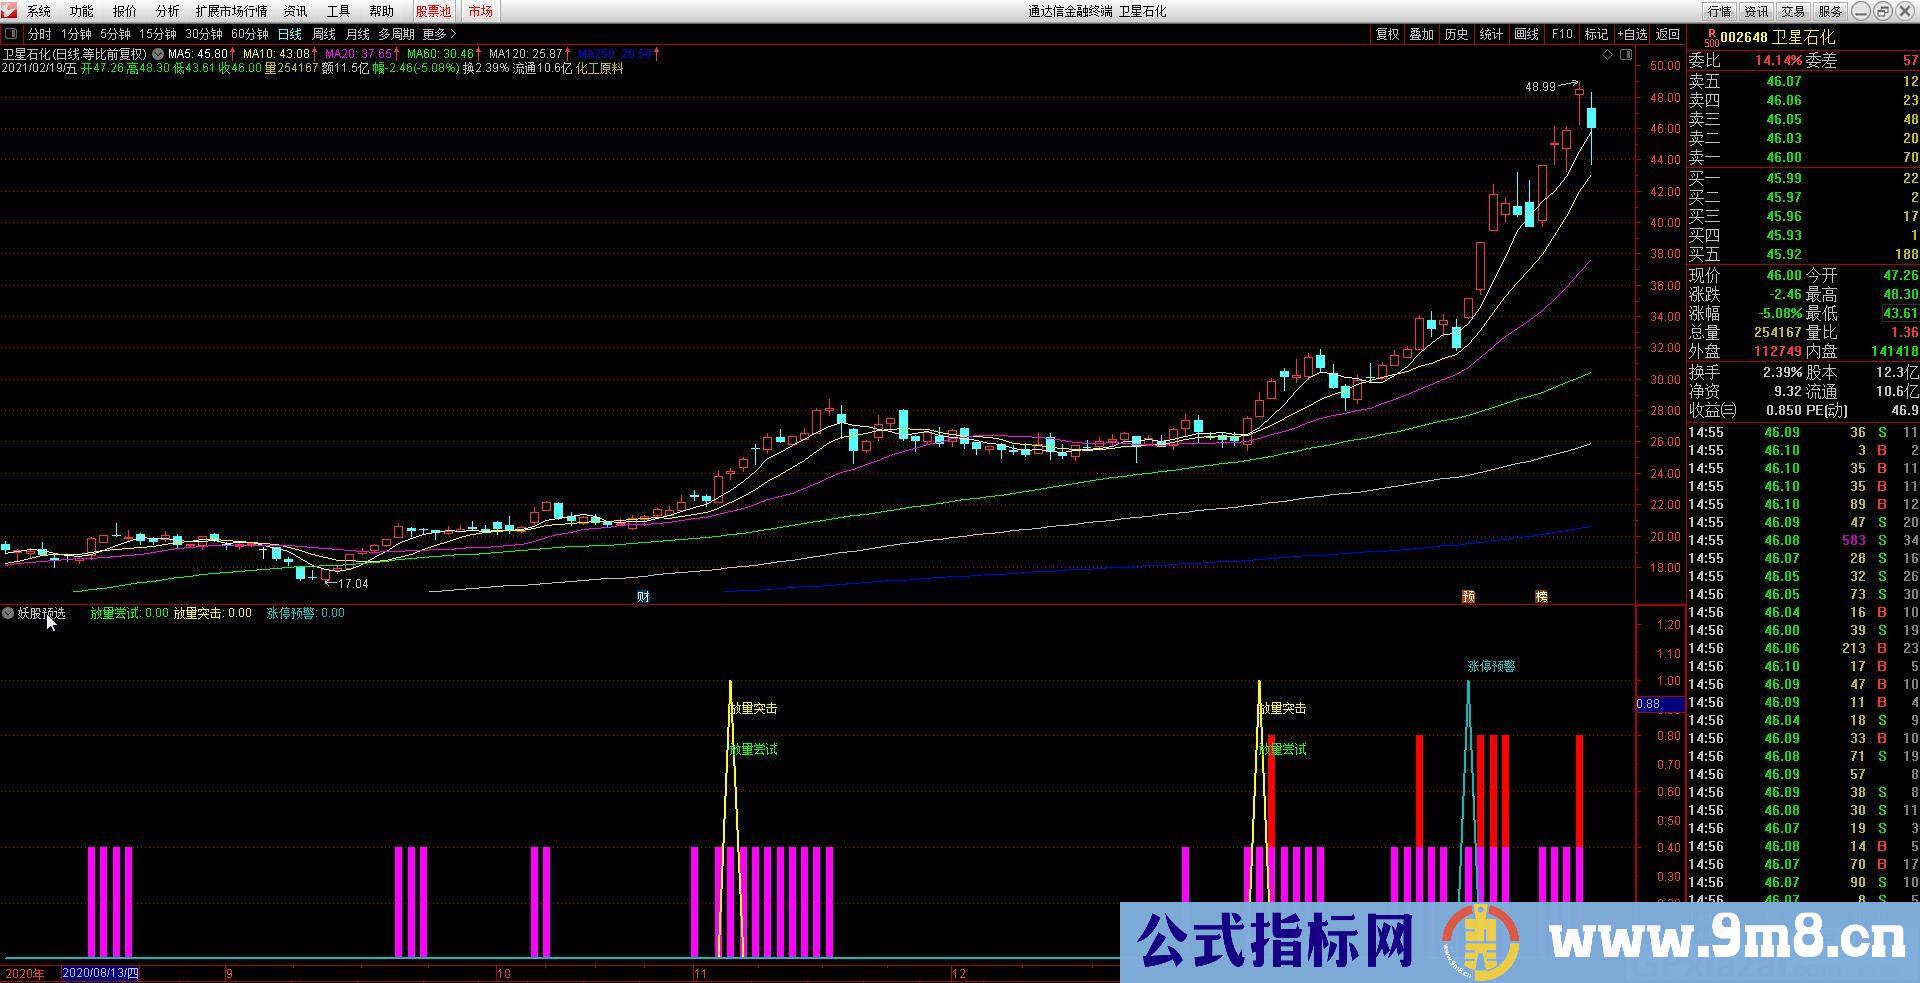Click the 预 forecast marker on chart
Screen dimensions: 1920x983
coord(1468,597)
